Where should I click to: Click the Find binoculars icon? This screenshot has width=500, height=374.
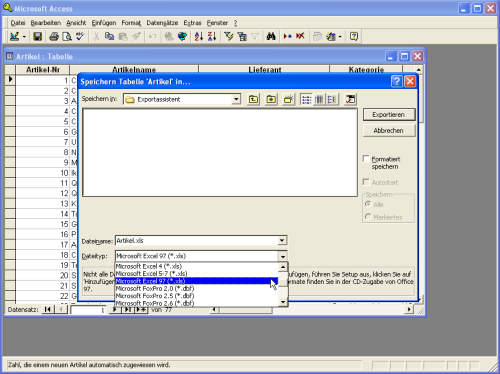click(x=271, y=36)
